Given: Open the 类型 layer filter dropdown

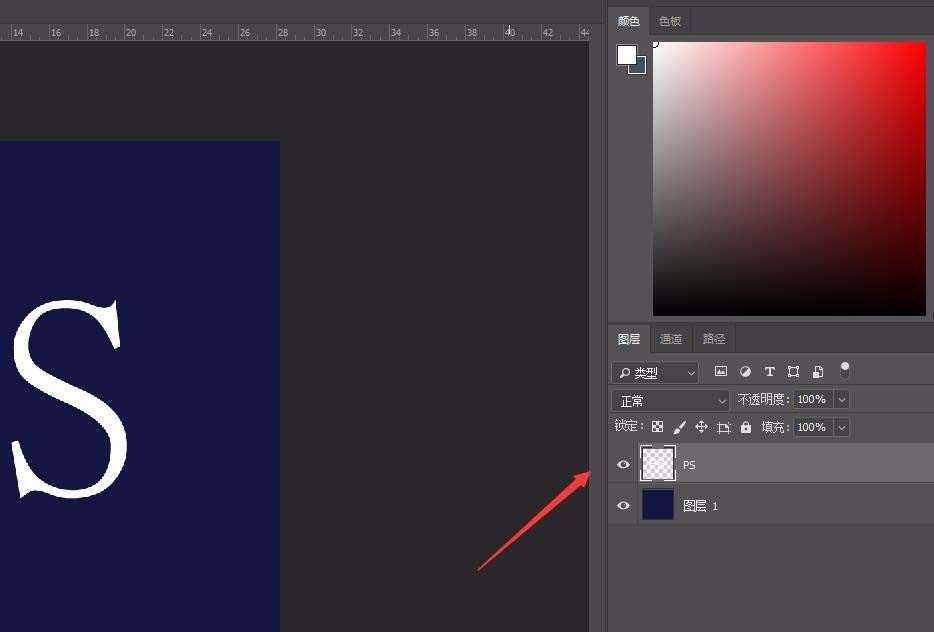Looking at the screenshot, I should pos(655,373).
